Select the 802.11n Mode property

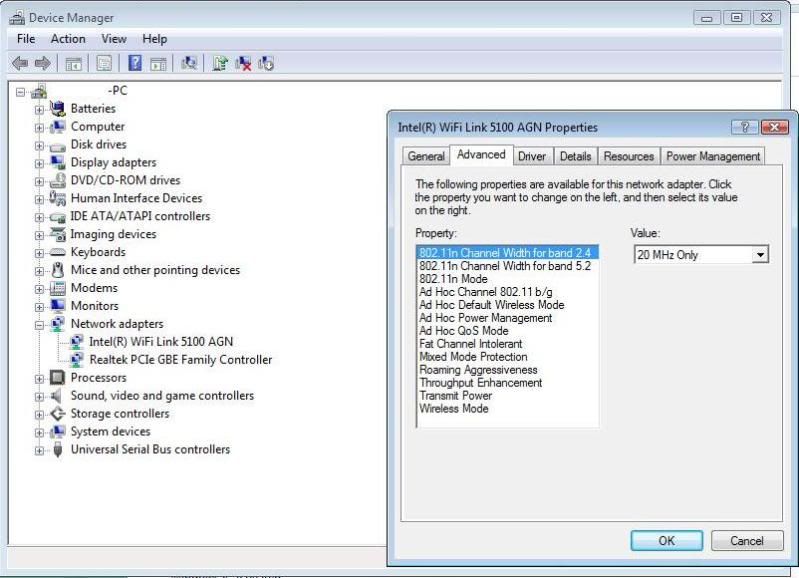(x=453, y=279)
